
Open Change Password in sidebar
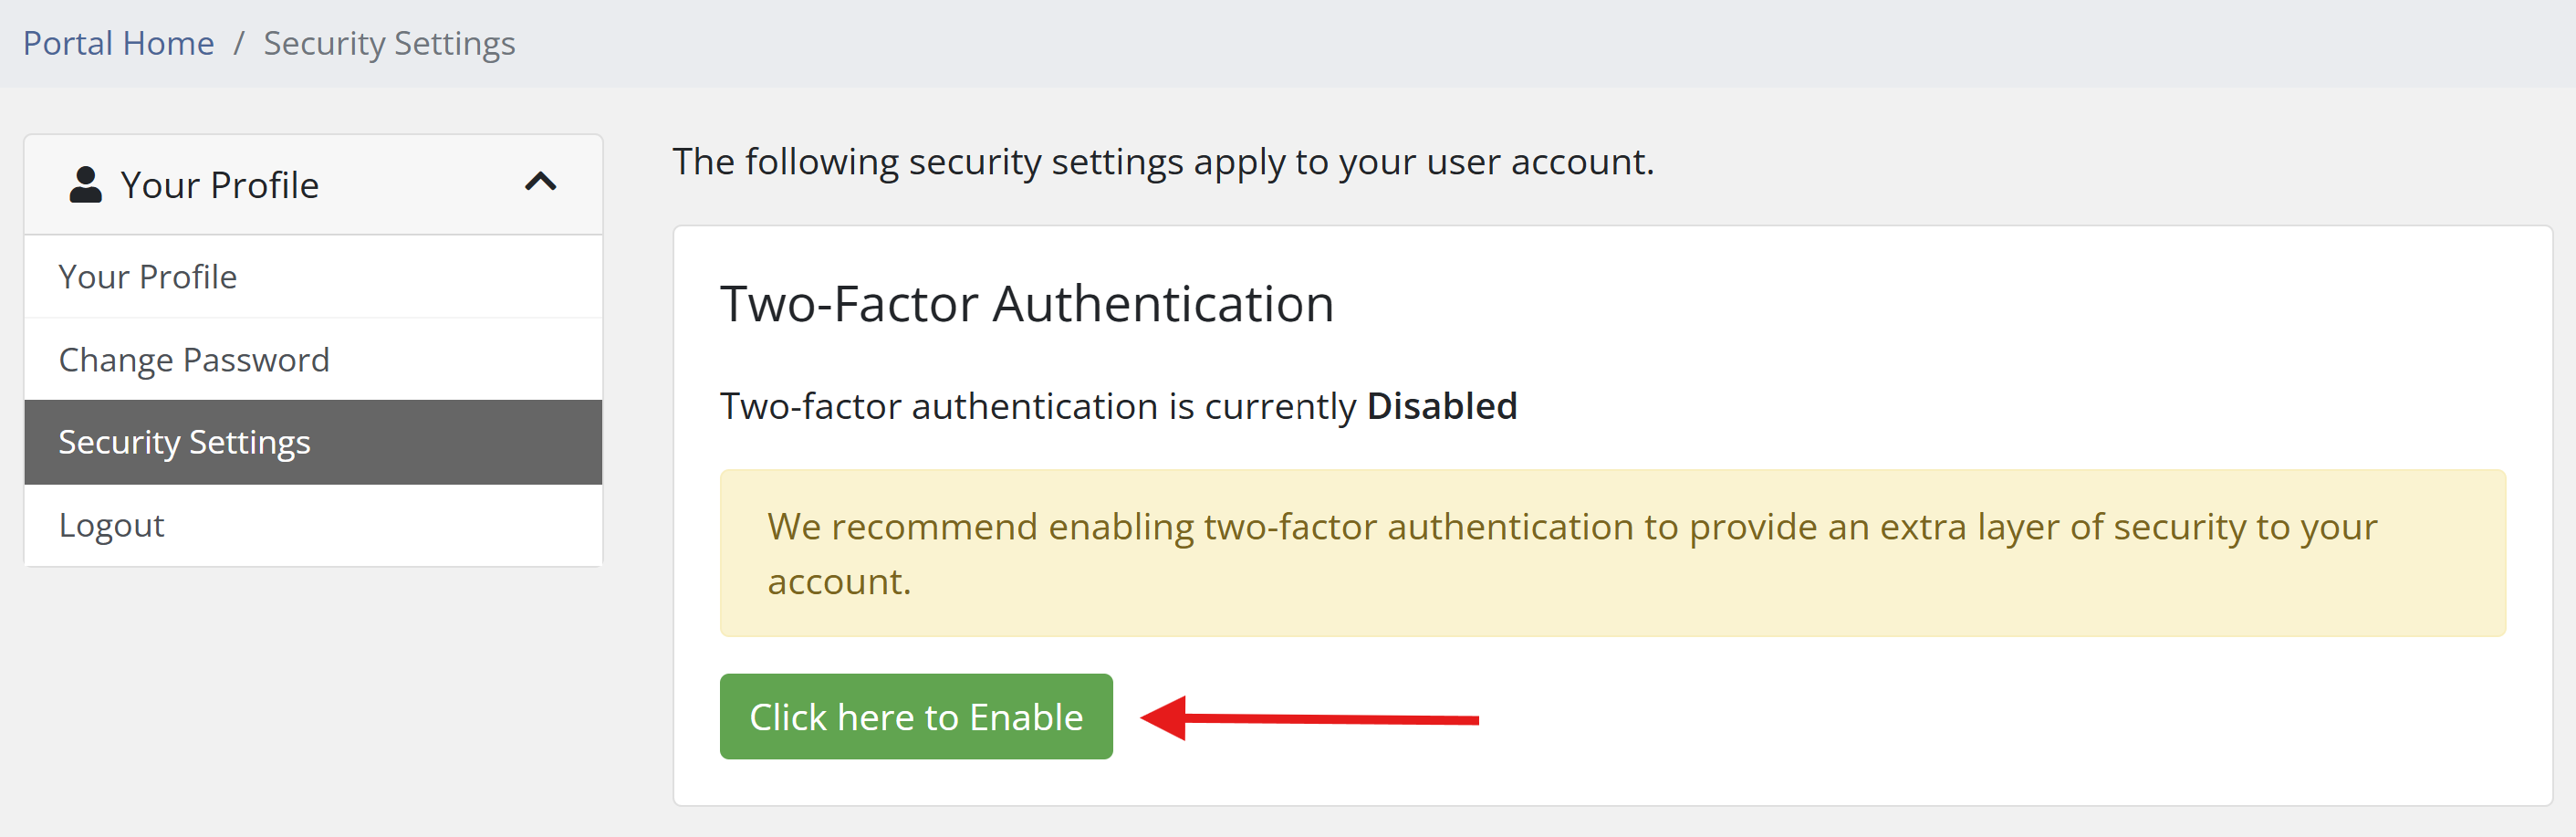pos(194,360)
